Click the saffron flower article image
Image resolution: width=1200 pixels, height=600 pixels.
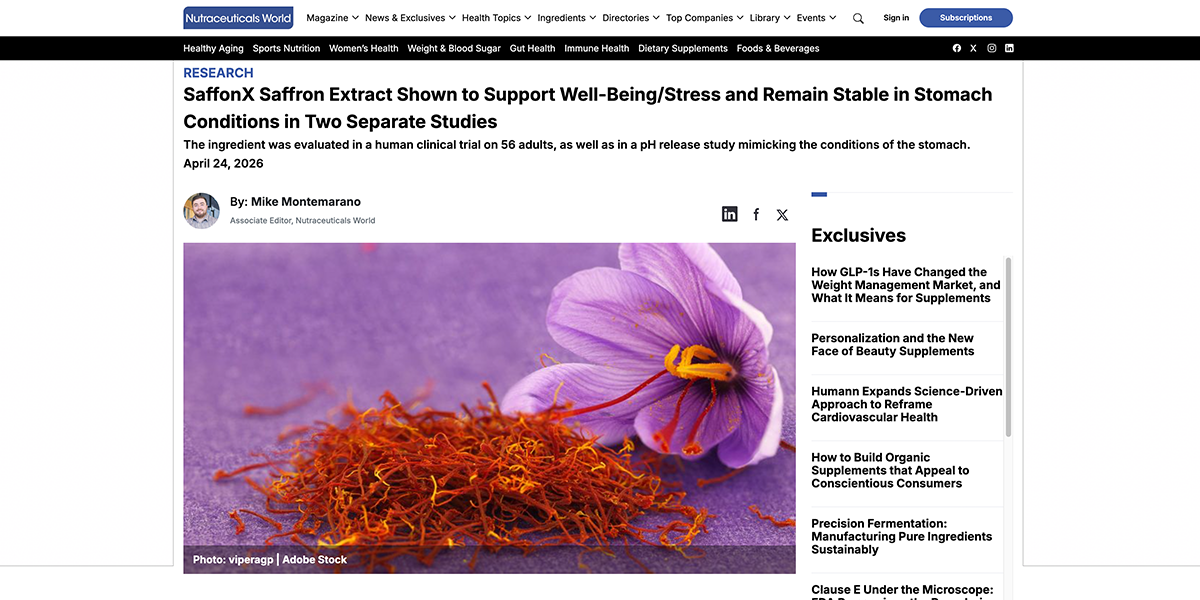[x=489, y=408]
